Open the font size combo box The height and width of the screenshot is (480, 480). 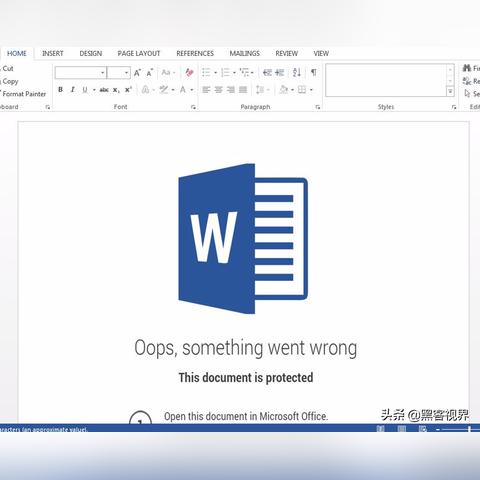(x=119, y=72)
